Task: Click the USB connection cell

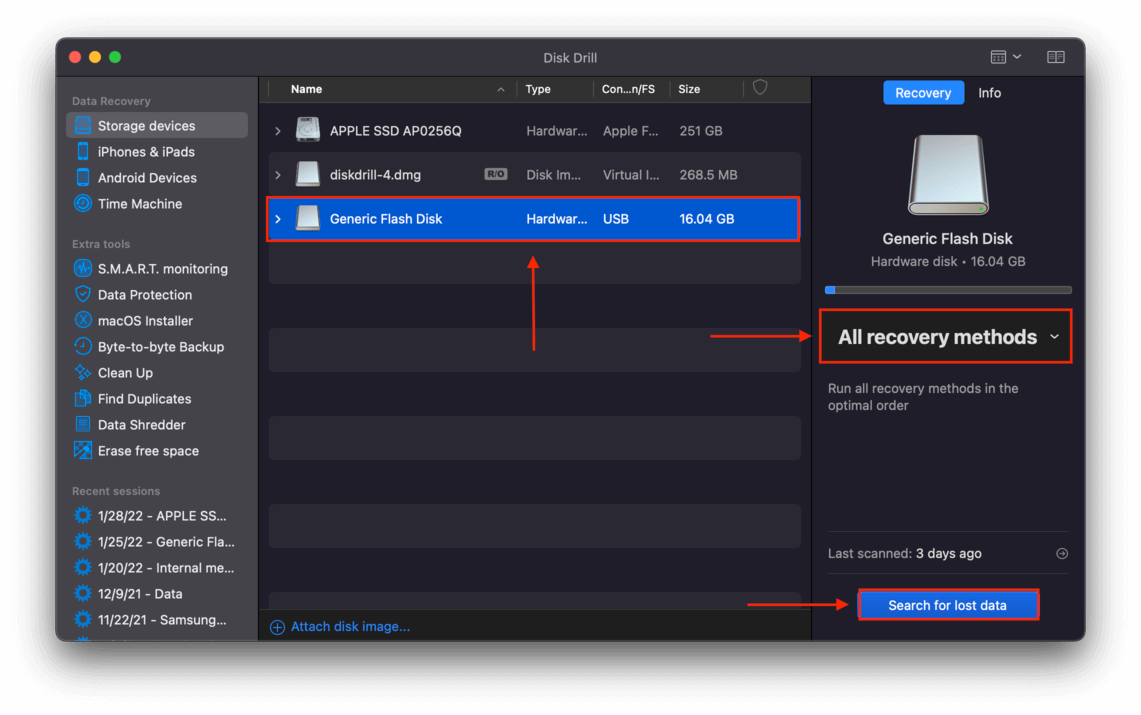Action: click(x=616, y=219)
